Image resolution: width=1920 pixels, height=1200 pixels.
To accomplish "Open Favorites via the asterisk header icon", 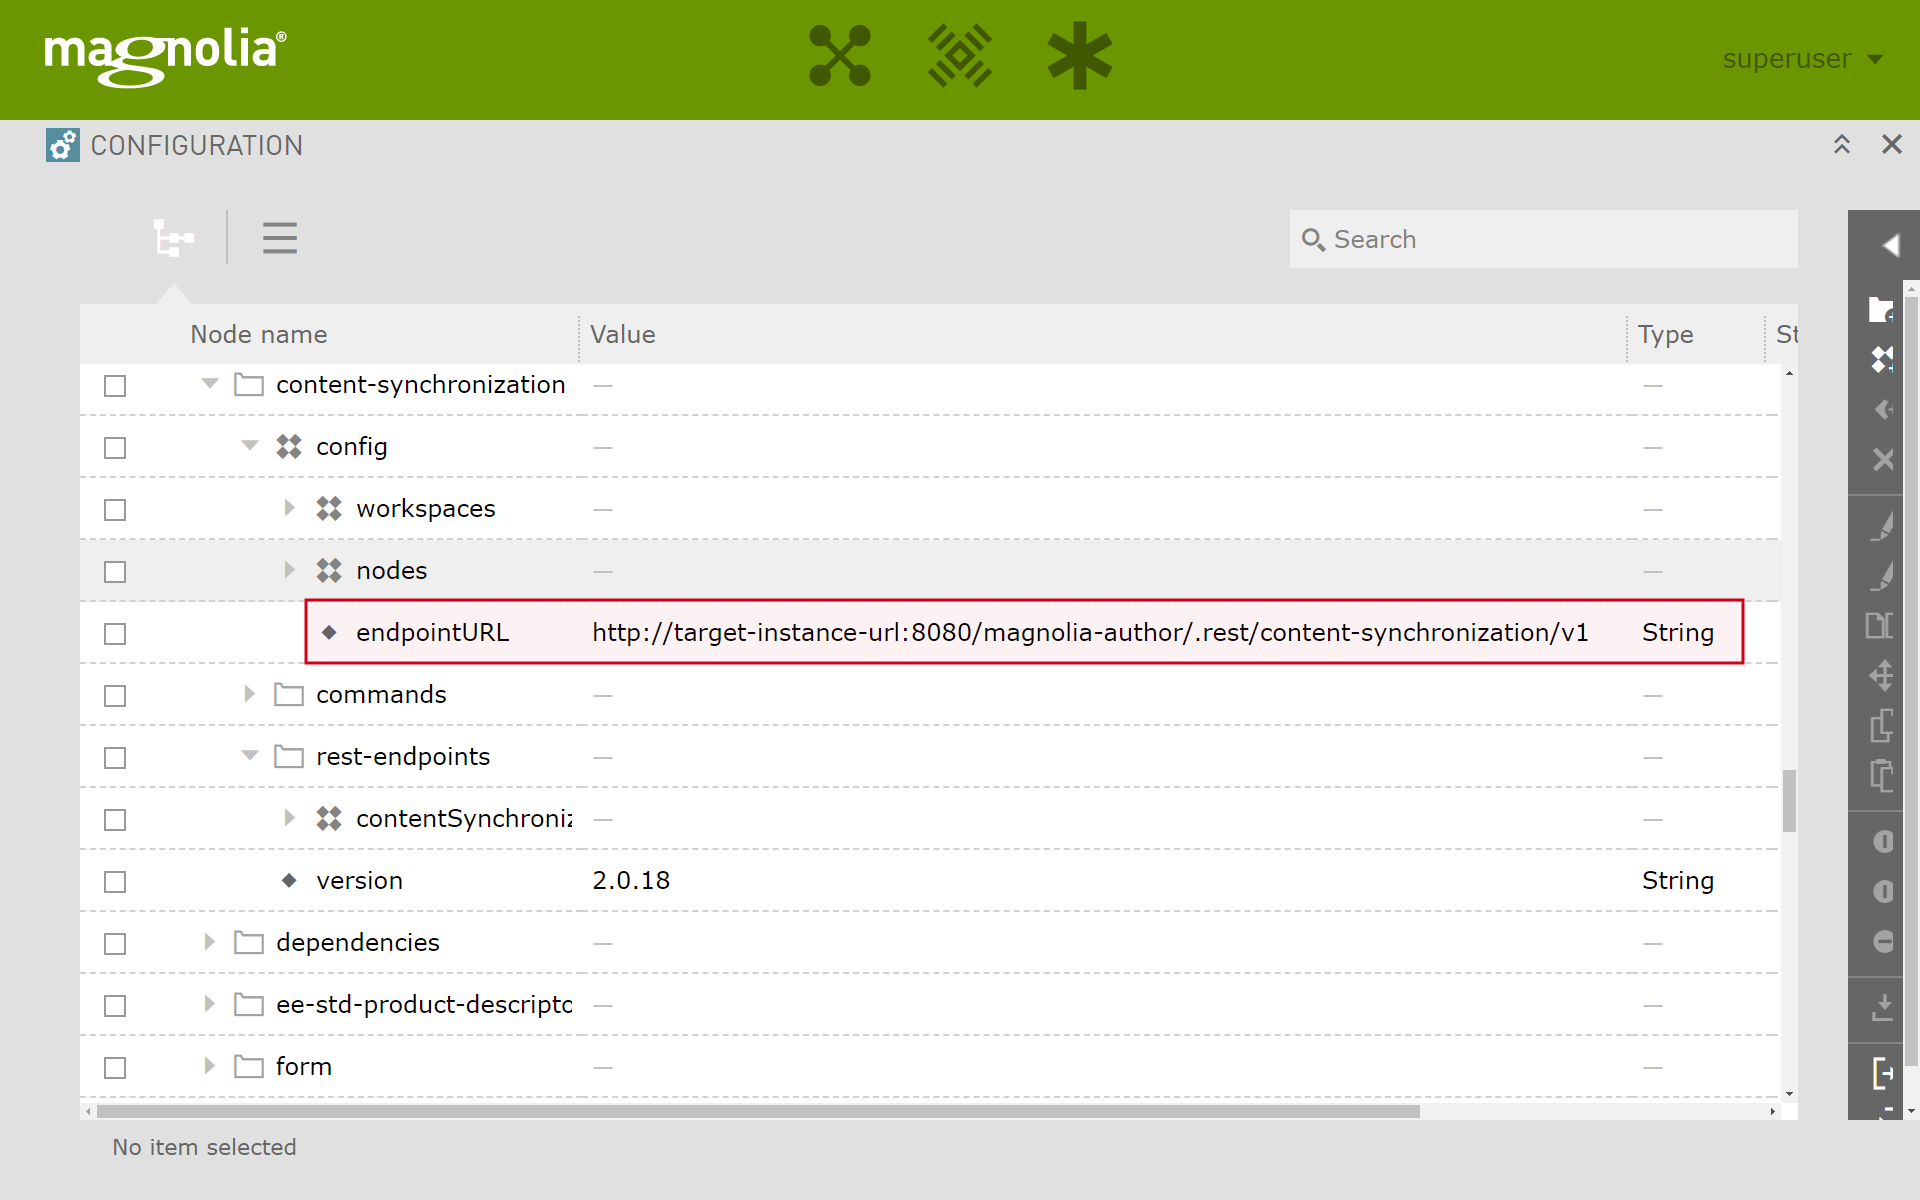I will coord(1080,57).
